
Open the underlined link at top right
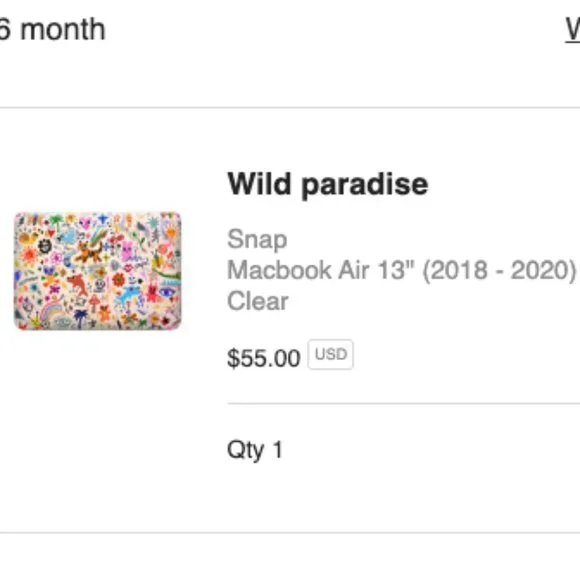pyautogui.click(x=573, y=30)
